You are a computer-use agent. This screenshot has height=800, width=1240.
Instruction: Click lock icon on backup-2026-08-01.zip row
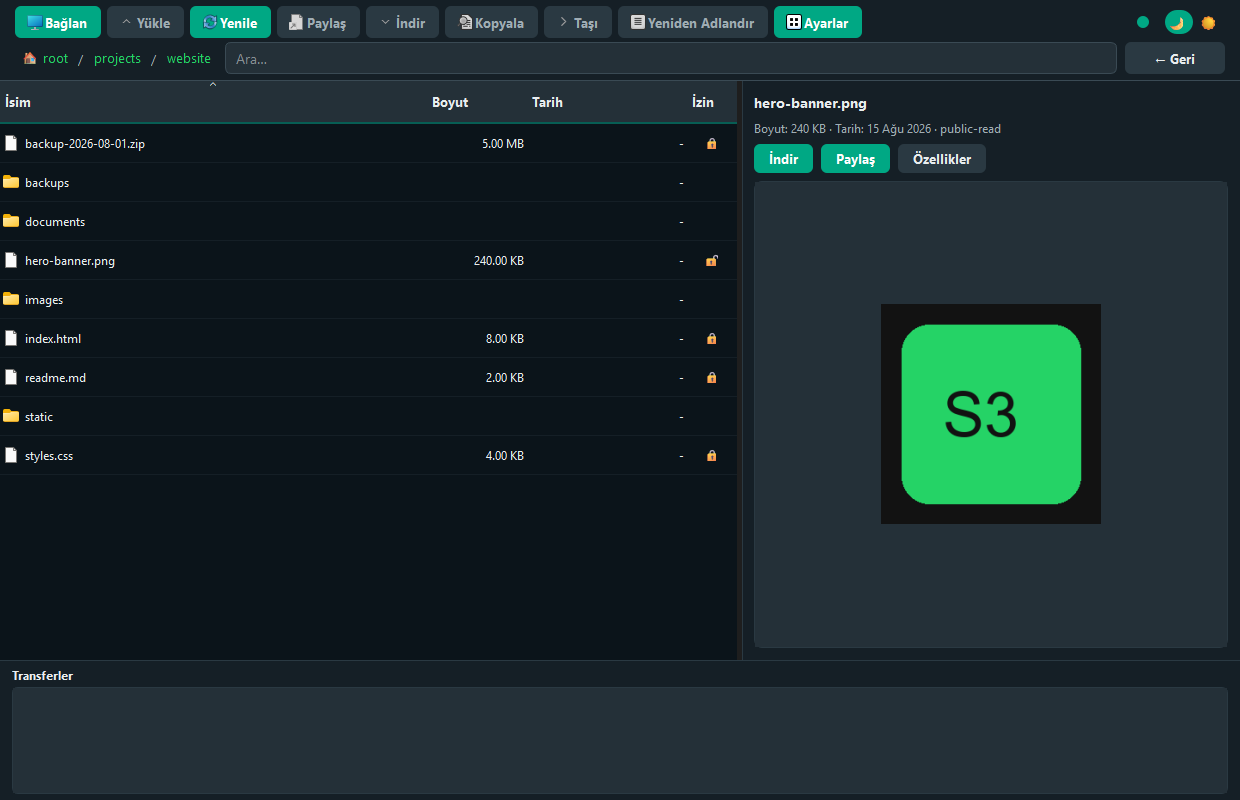click(712, 144)
